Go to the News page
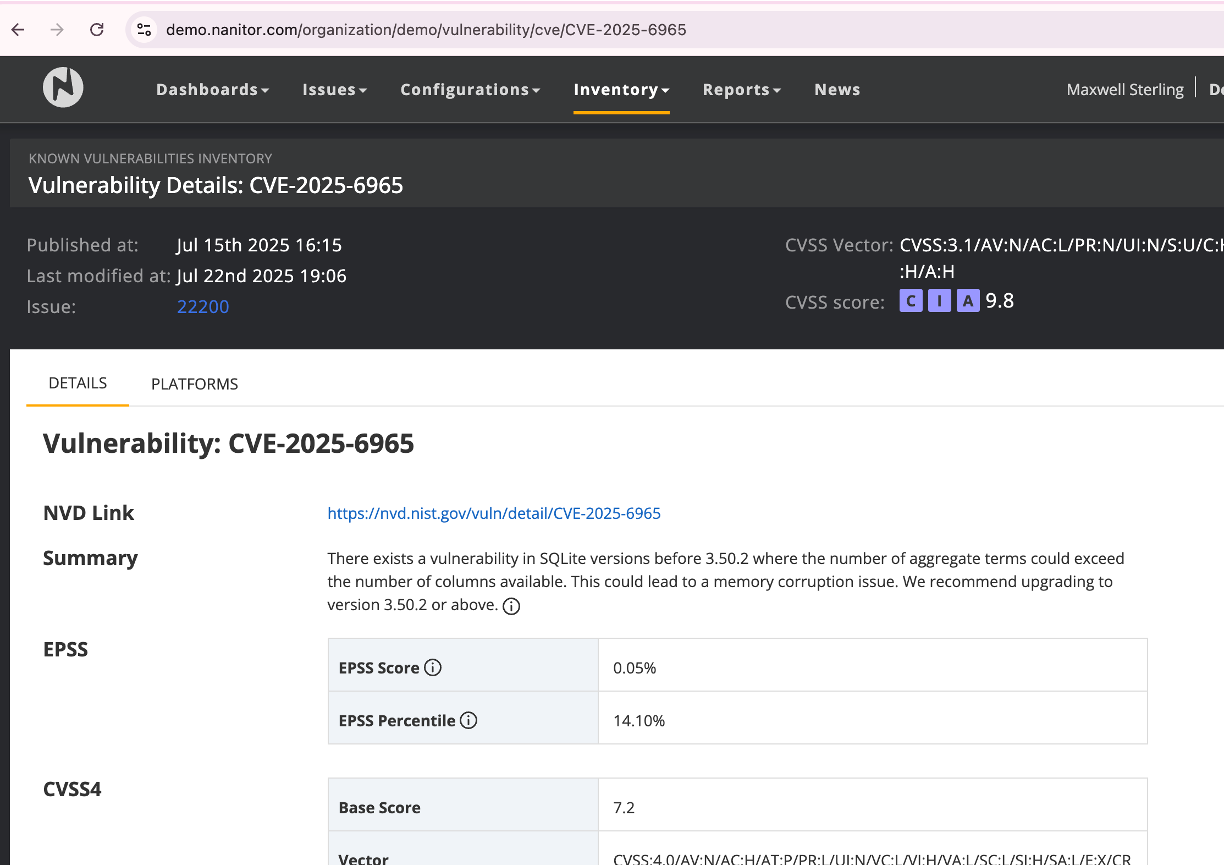Image resolution: width=1224 pixels, height=866 pixels. [x=837, y=90]
